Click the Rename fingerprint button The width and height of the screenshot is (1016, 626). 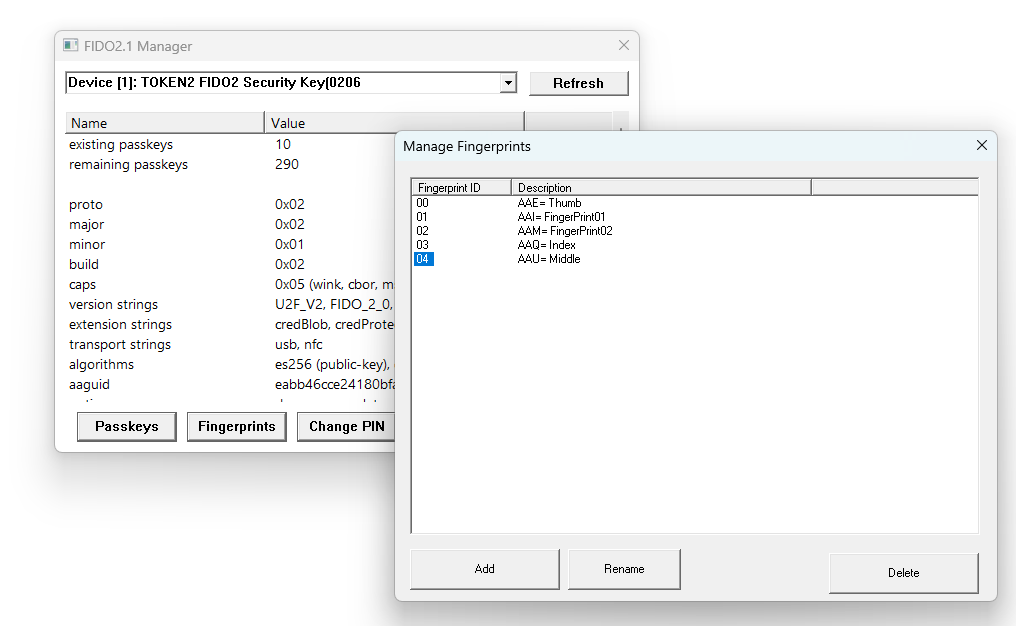coord(624,568)
